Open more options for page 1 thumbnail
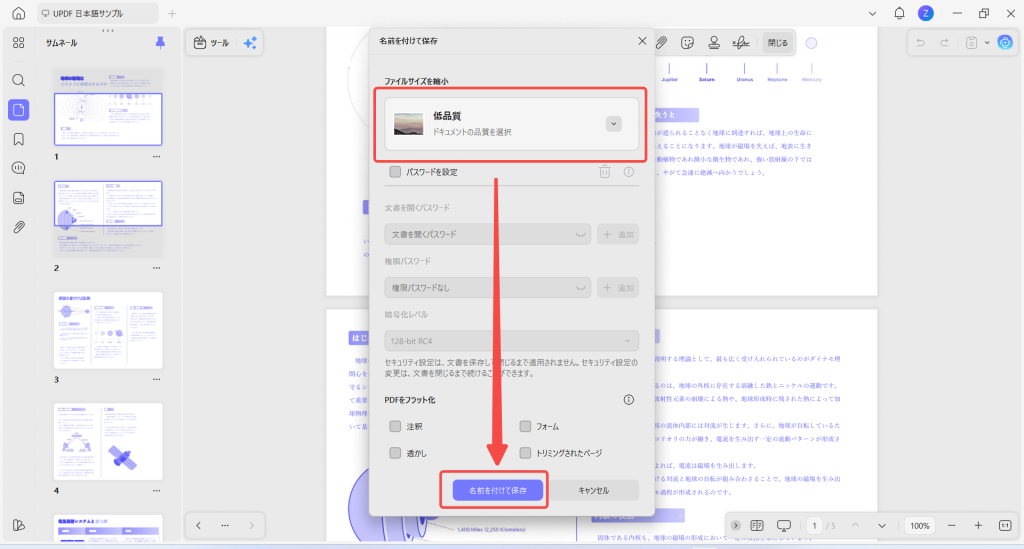The width and height of the screenshot is (1024, 549). tap(157, 157)
